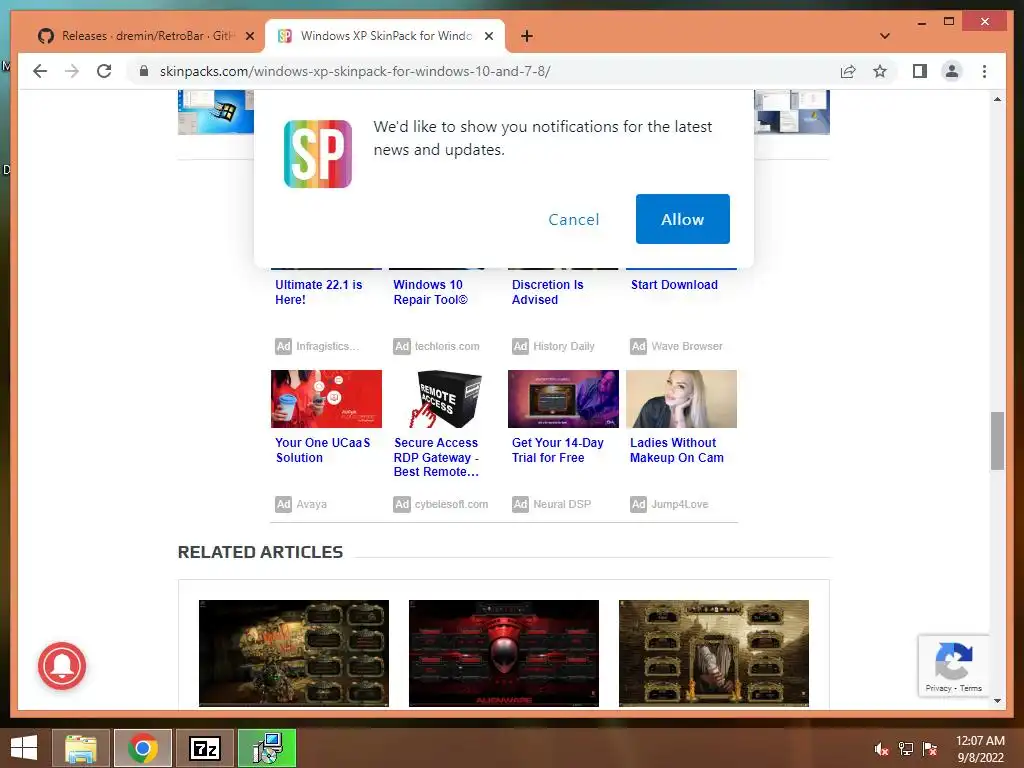Open Your One UCaaS Solution link
This screenshot has width=1024, height=768.
pyautogui.click(x=323, y=450)
